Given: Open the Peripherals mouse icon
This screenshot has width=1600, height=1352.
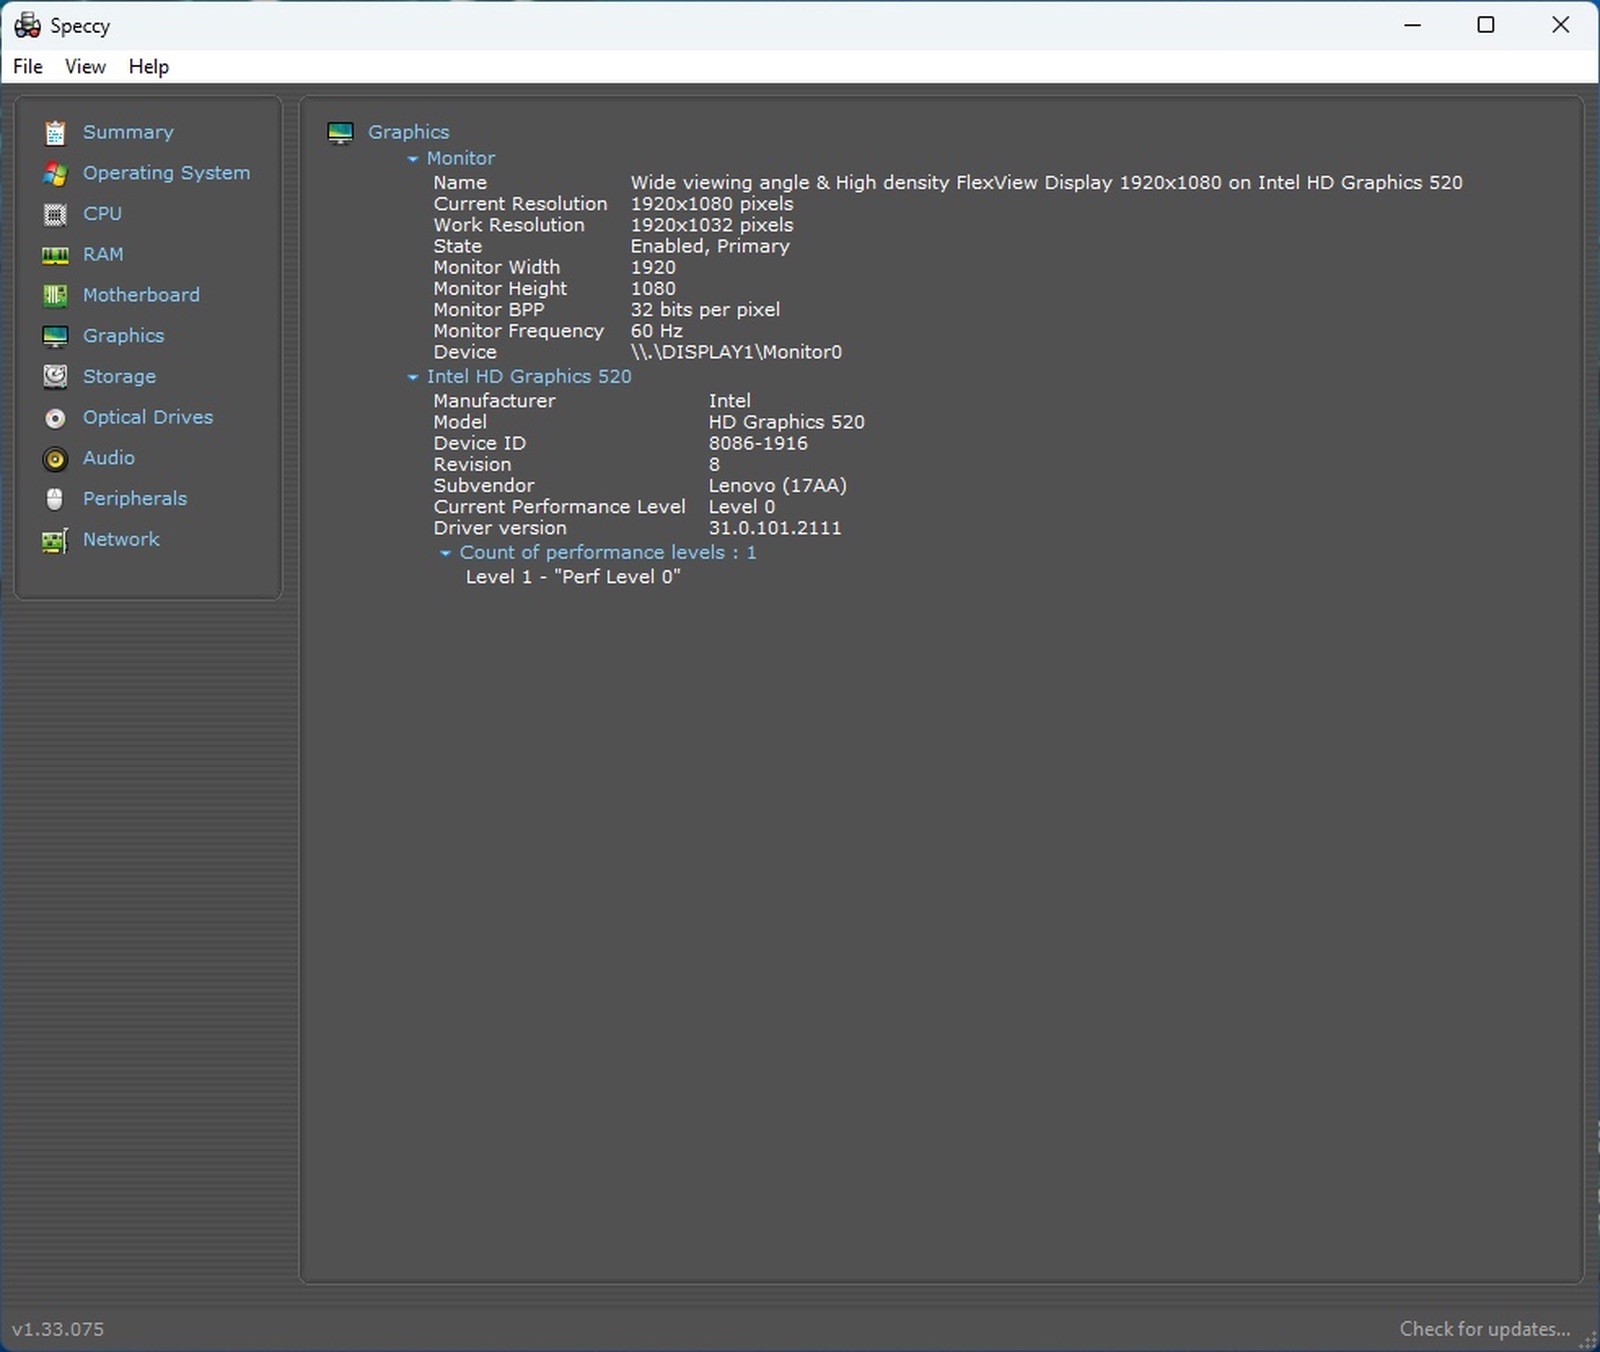Looking at the screenshot, I should pyautogui.click(x=55, y=499).
